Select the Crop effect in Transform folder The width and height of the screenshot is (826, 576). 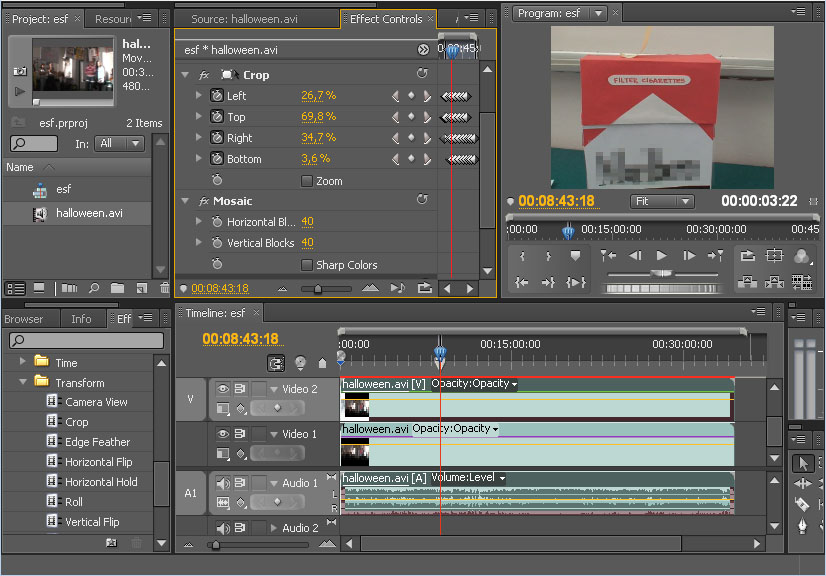click(77, 422)
